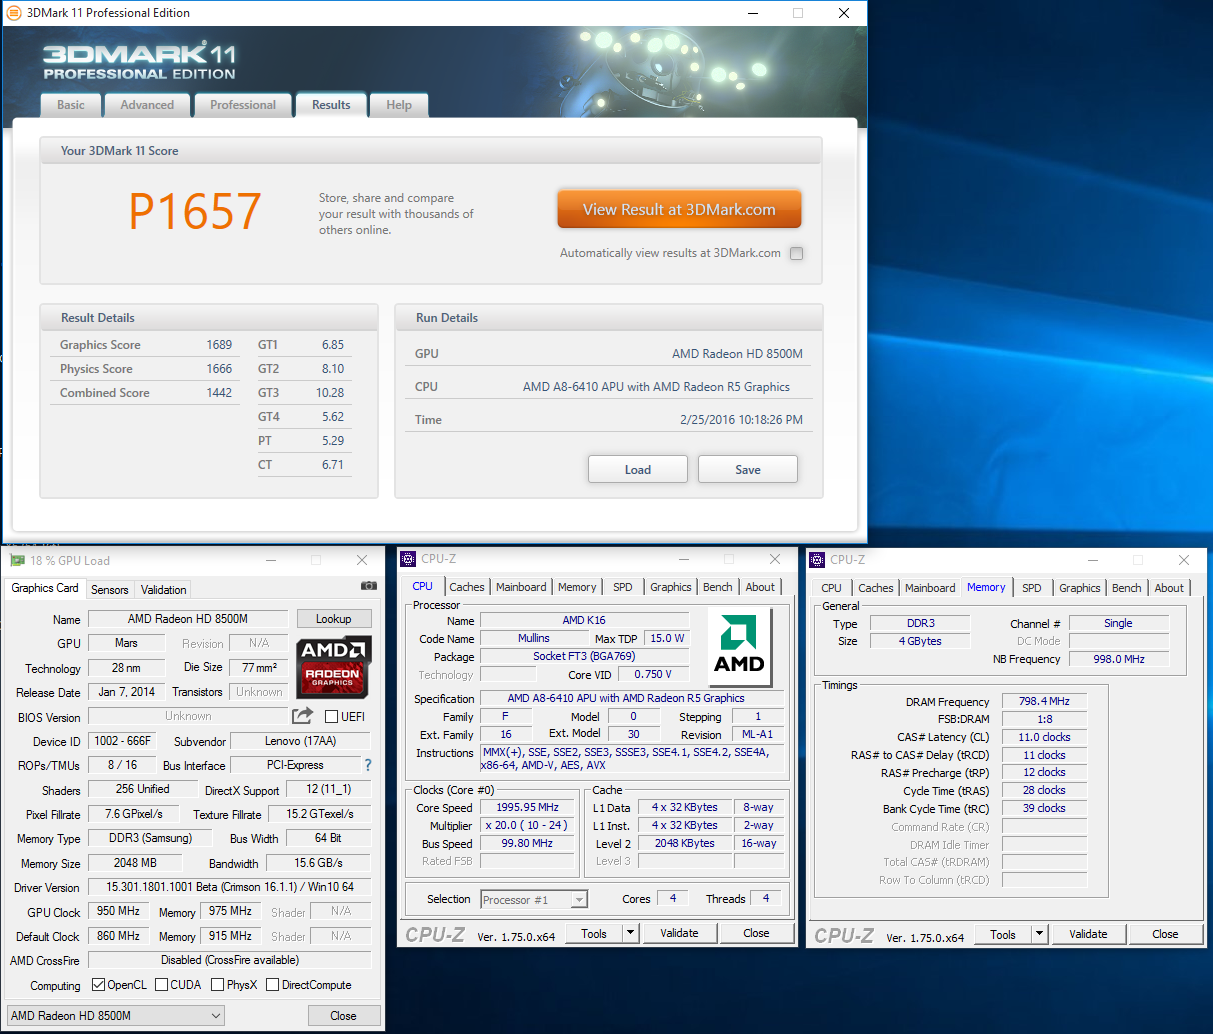Click the DRAM Frequency value 798.4 MHz
The height and width of the screenshot is (1034, 1213).
point(1044,701)
